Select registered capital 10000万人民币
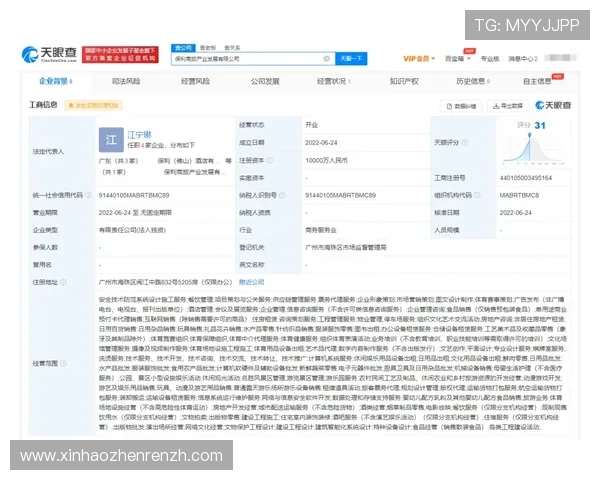Viewport: 600px width, 480px height. (326, 160)
